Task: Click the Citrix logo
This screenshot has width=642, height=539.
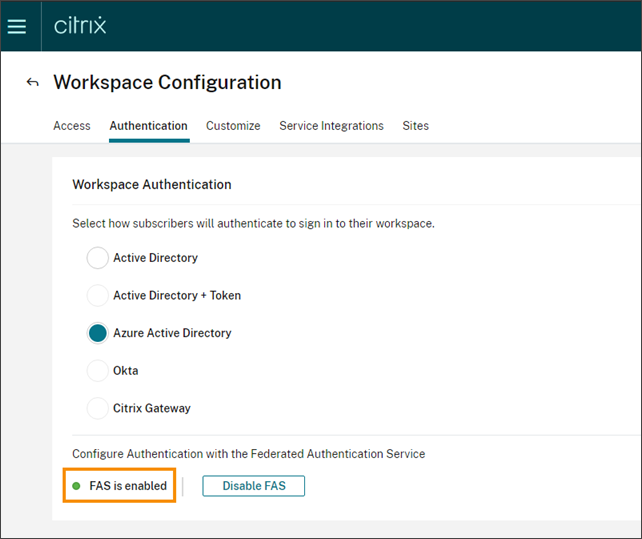Action: pos(80,26)
